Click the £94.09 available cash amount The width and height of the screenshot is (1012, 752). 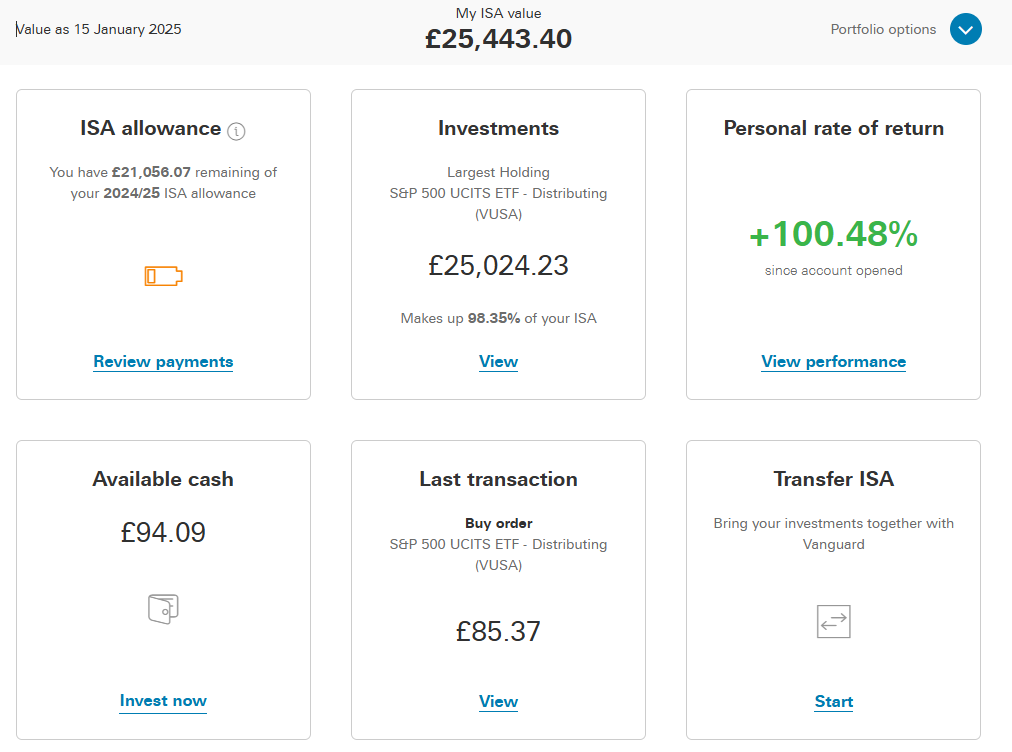point(163,533)
